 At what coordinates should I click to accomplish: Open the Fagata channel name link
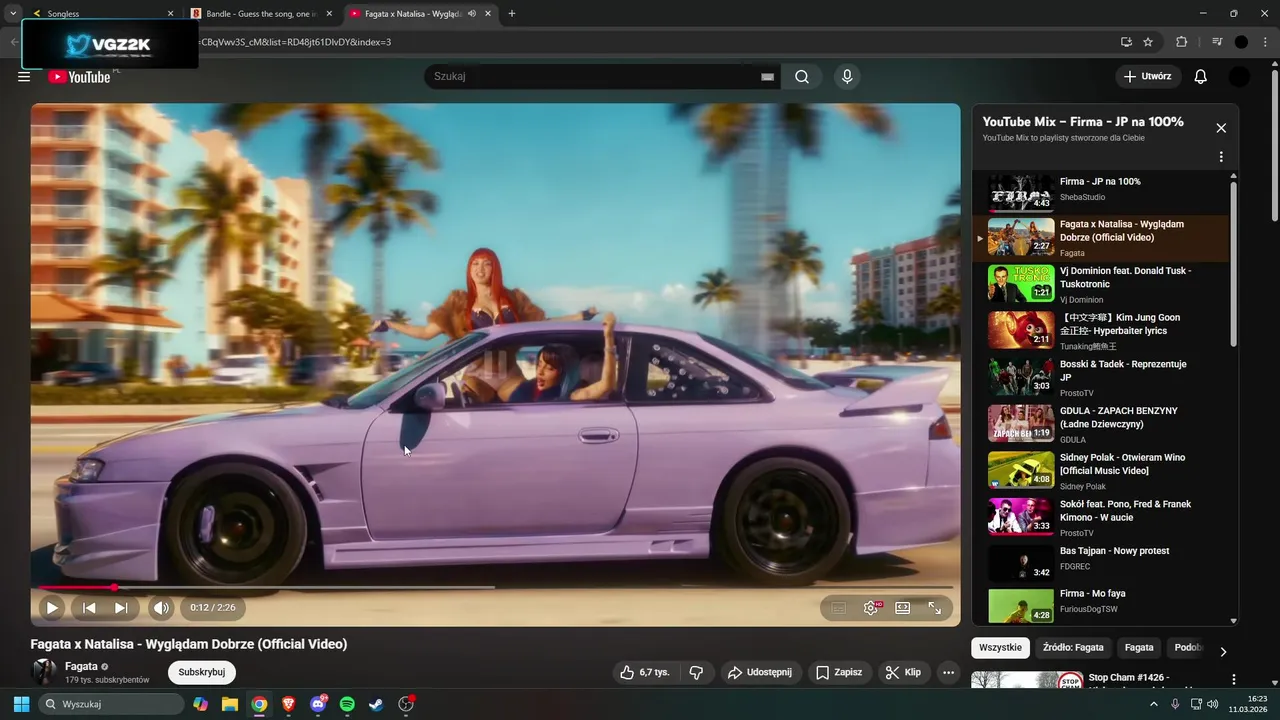81,666
